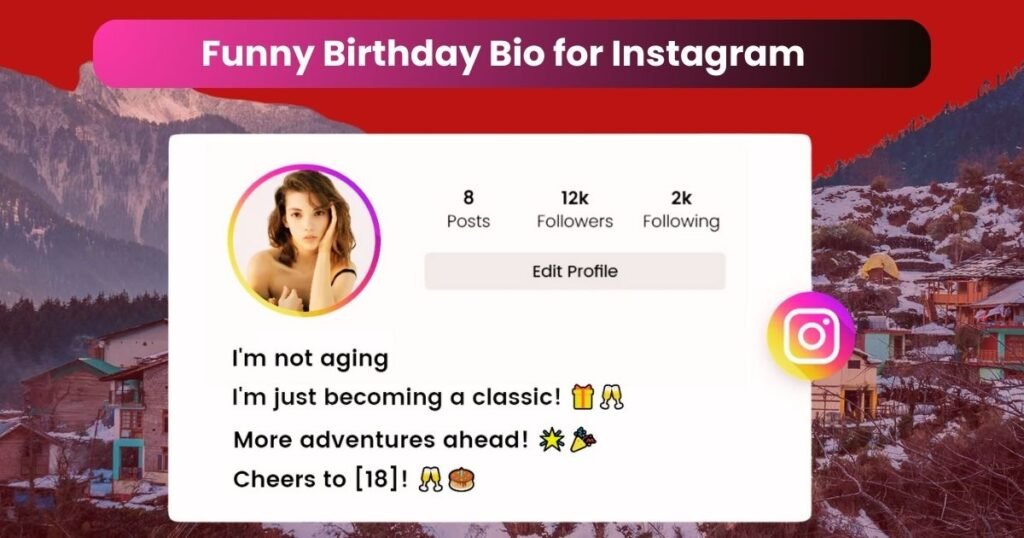The image size is (1024, 538).
Task: Click the birthday cake emoji
Action: (x=462, y=480)
